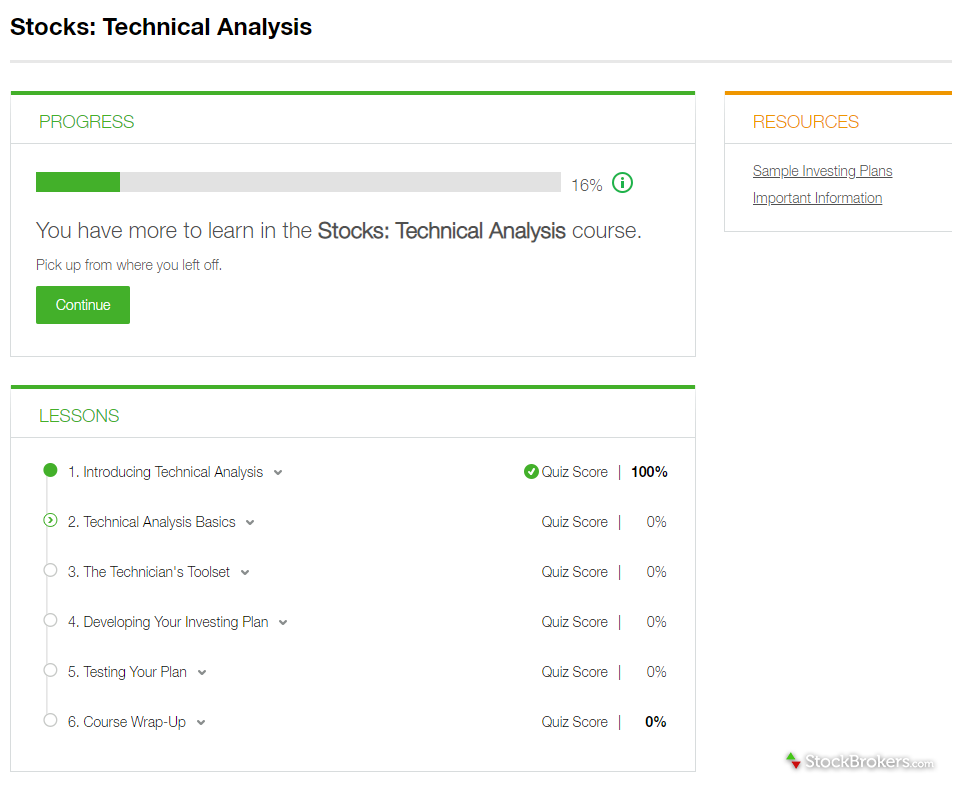The height and width of the screenshot is (785, 959).
Task: Click the StockBrokers.com logo
Action: pos(859,762)
